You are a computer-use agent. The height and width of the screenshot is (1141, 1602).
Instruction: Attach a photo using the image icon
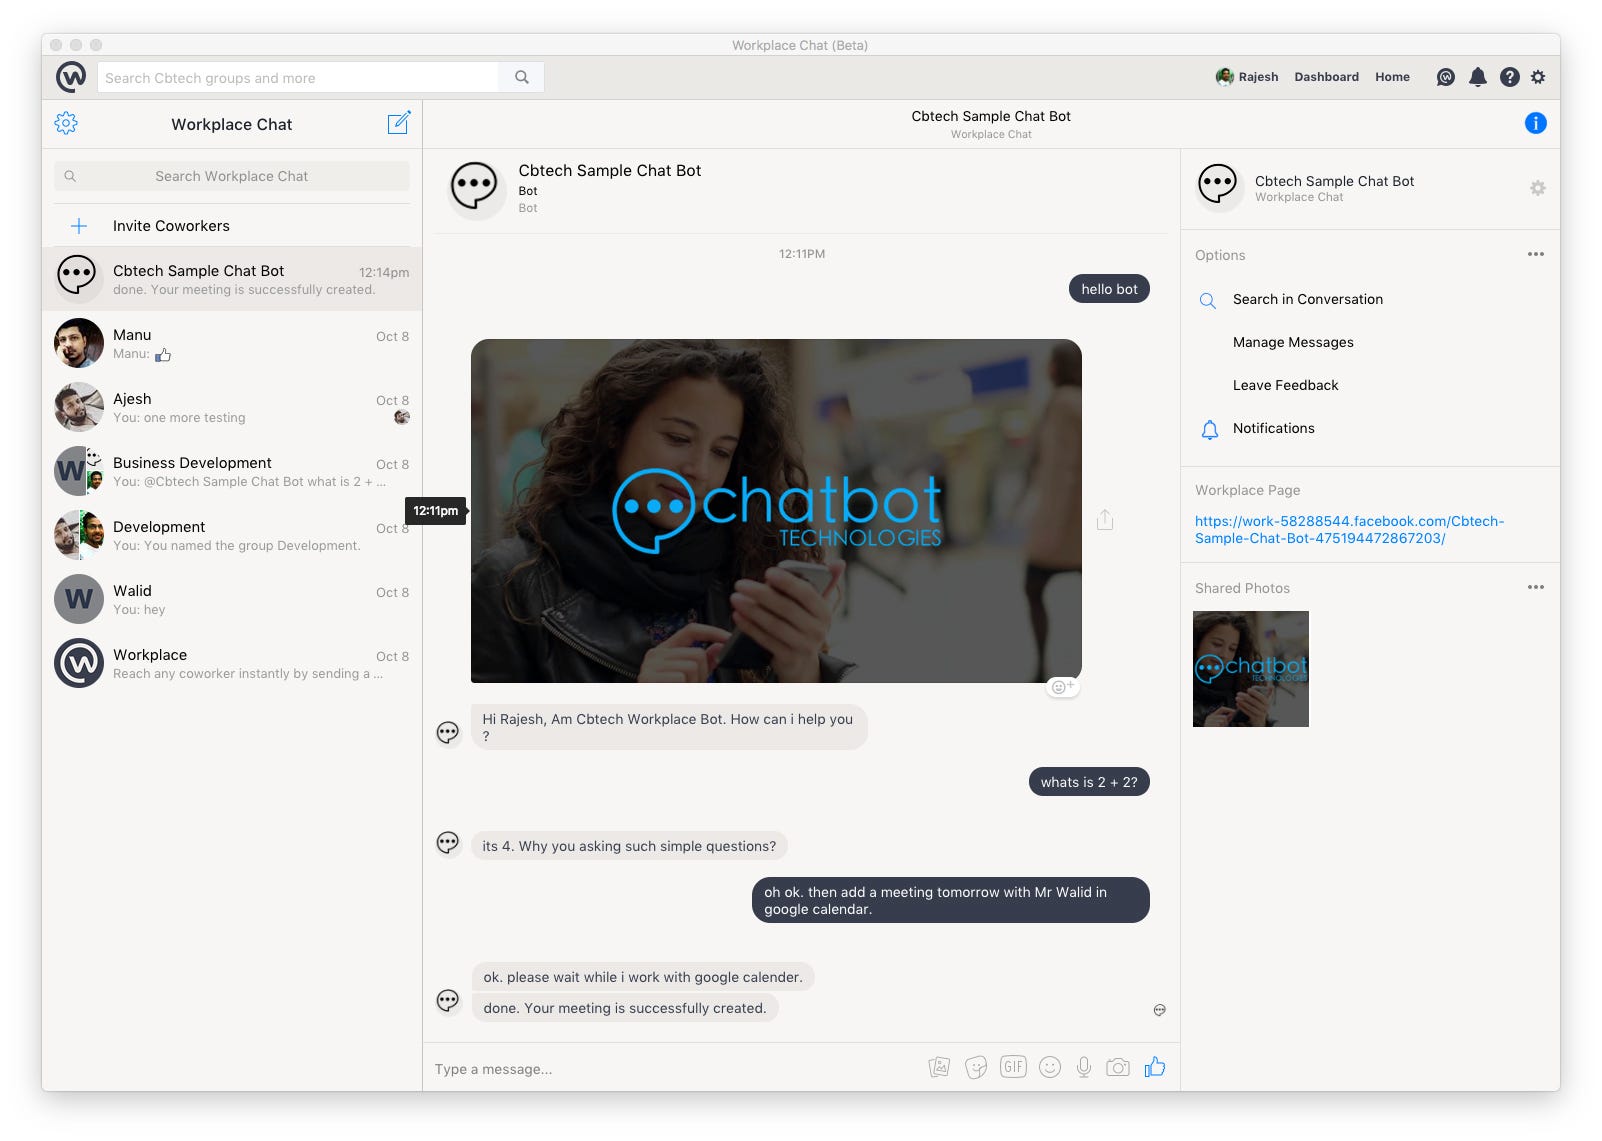939,1067
